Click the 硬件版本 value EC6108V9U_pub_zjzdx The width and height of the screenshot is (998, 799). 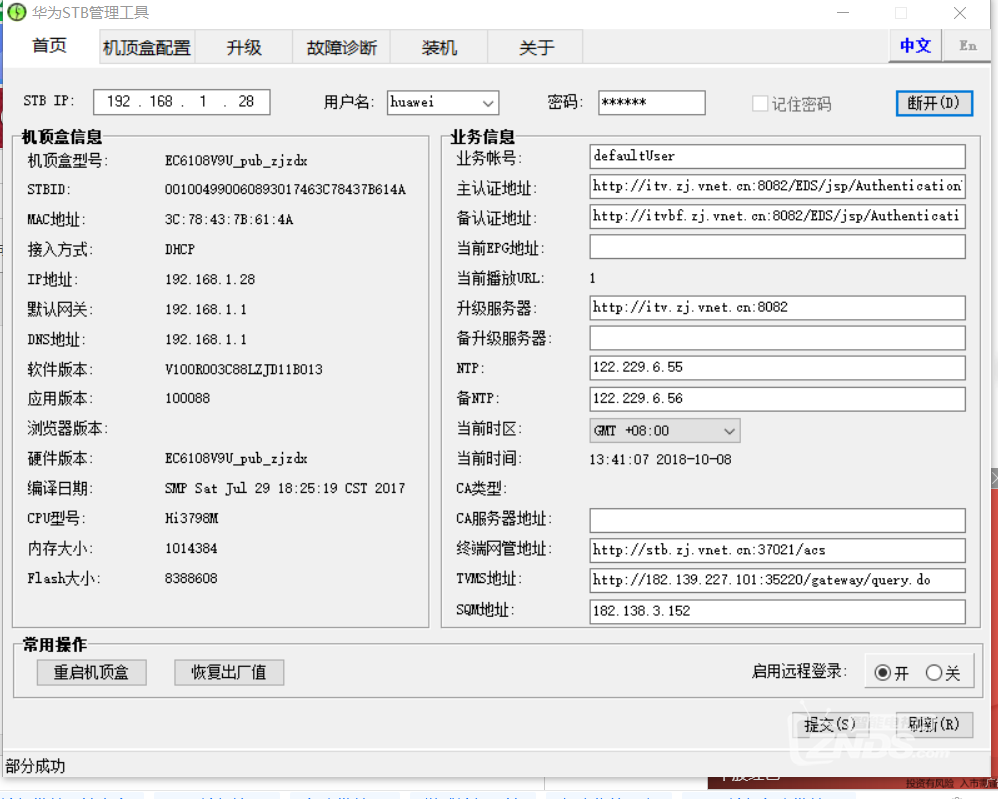[236, 458]
